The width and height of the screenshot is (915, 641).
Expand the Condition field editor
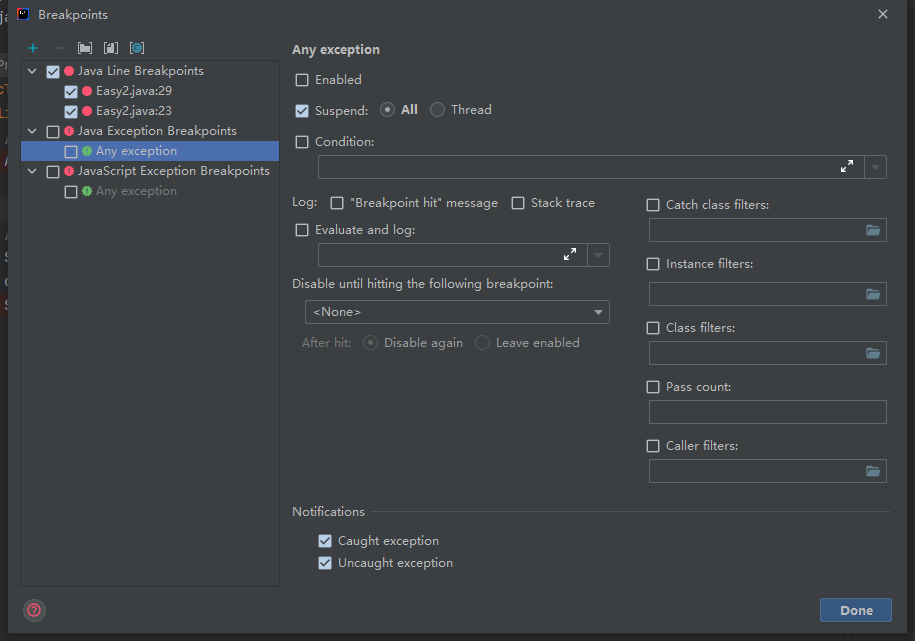(847, 166)
